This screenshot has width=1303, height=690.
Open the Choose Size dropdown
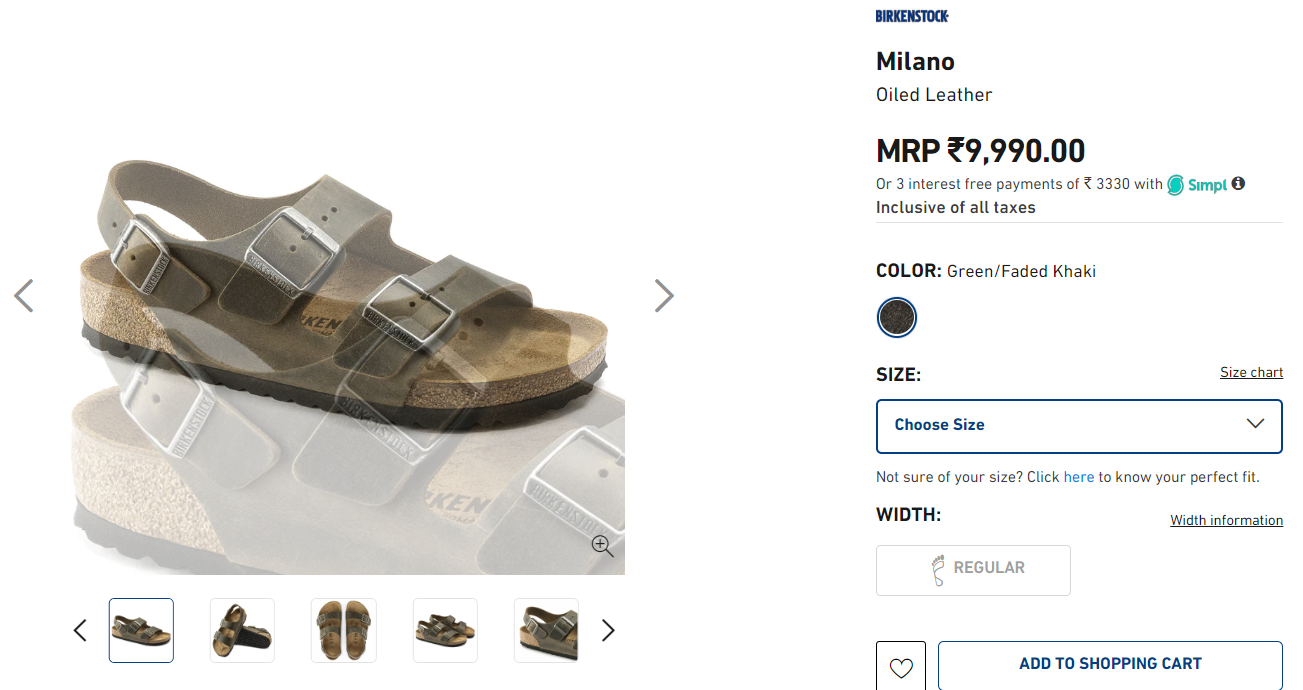pos(1079,426)
